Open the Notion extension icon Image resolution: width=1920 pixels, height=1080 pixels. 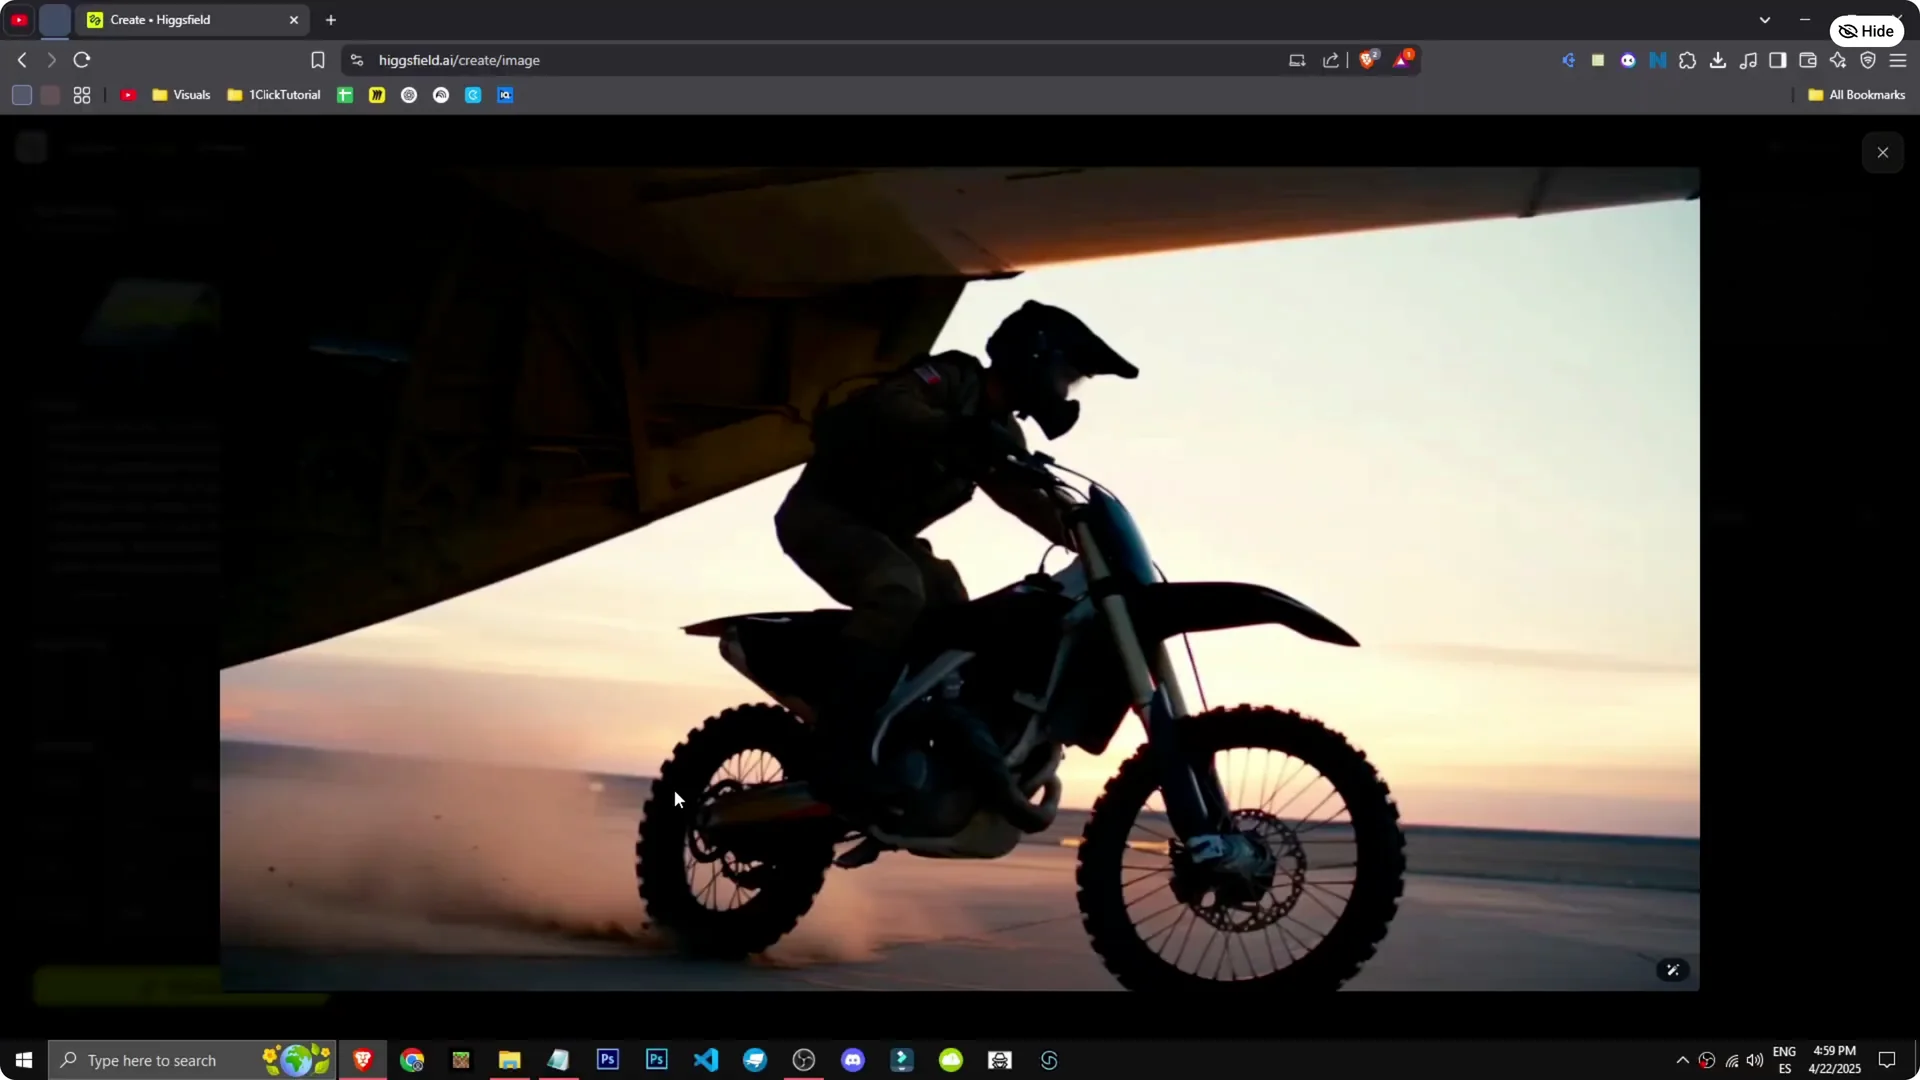coord(1658,60)
